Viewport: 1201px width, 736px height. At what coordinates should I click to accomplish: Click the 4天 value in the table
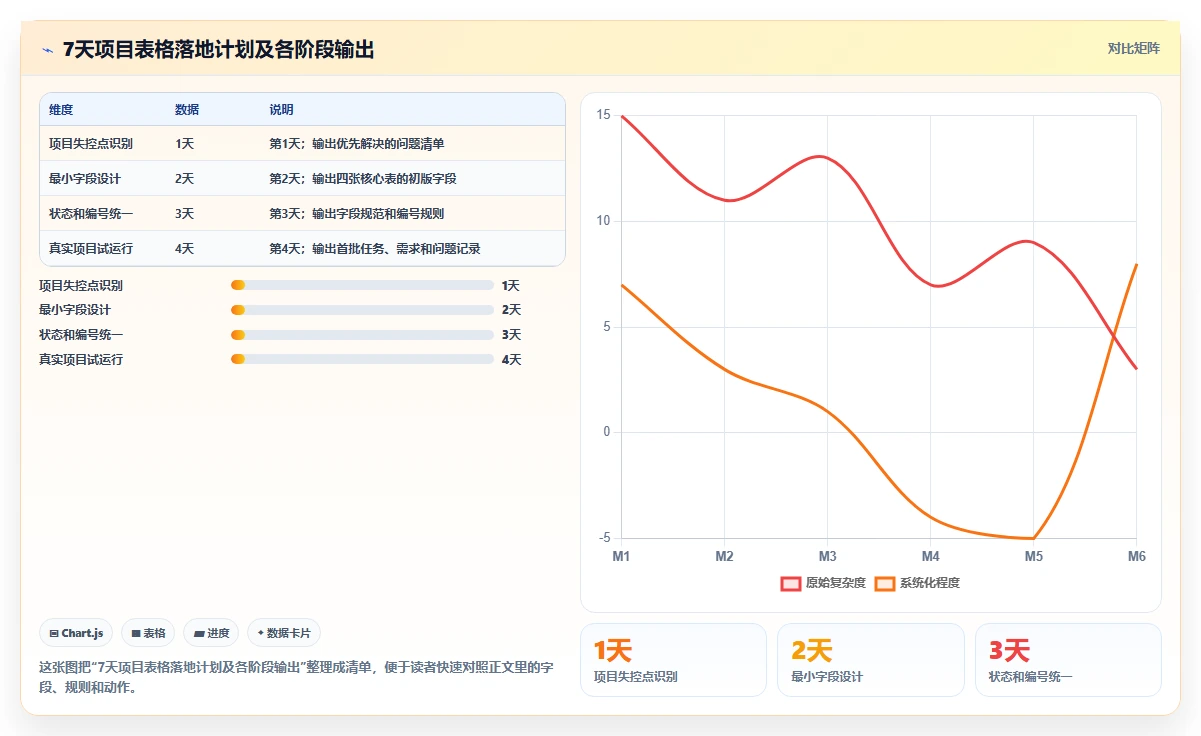(x=184, y=249)
